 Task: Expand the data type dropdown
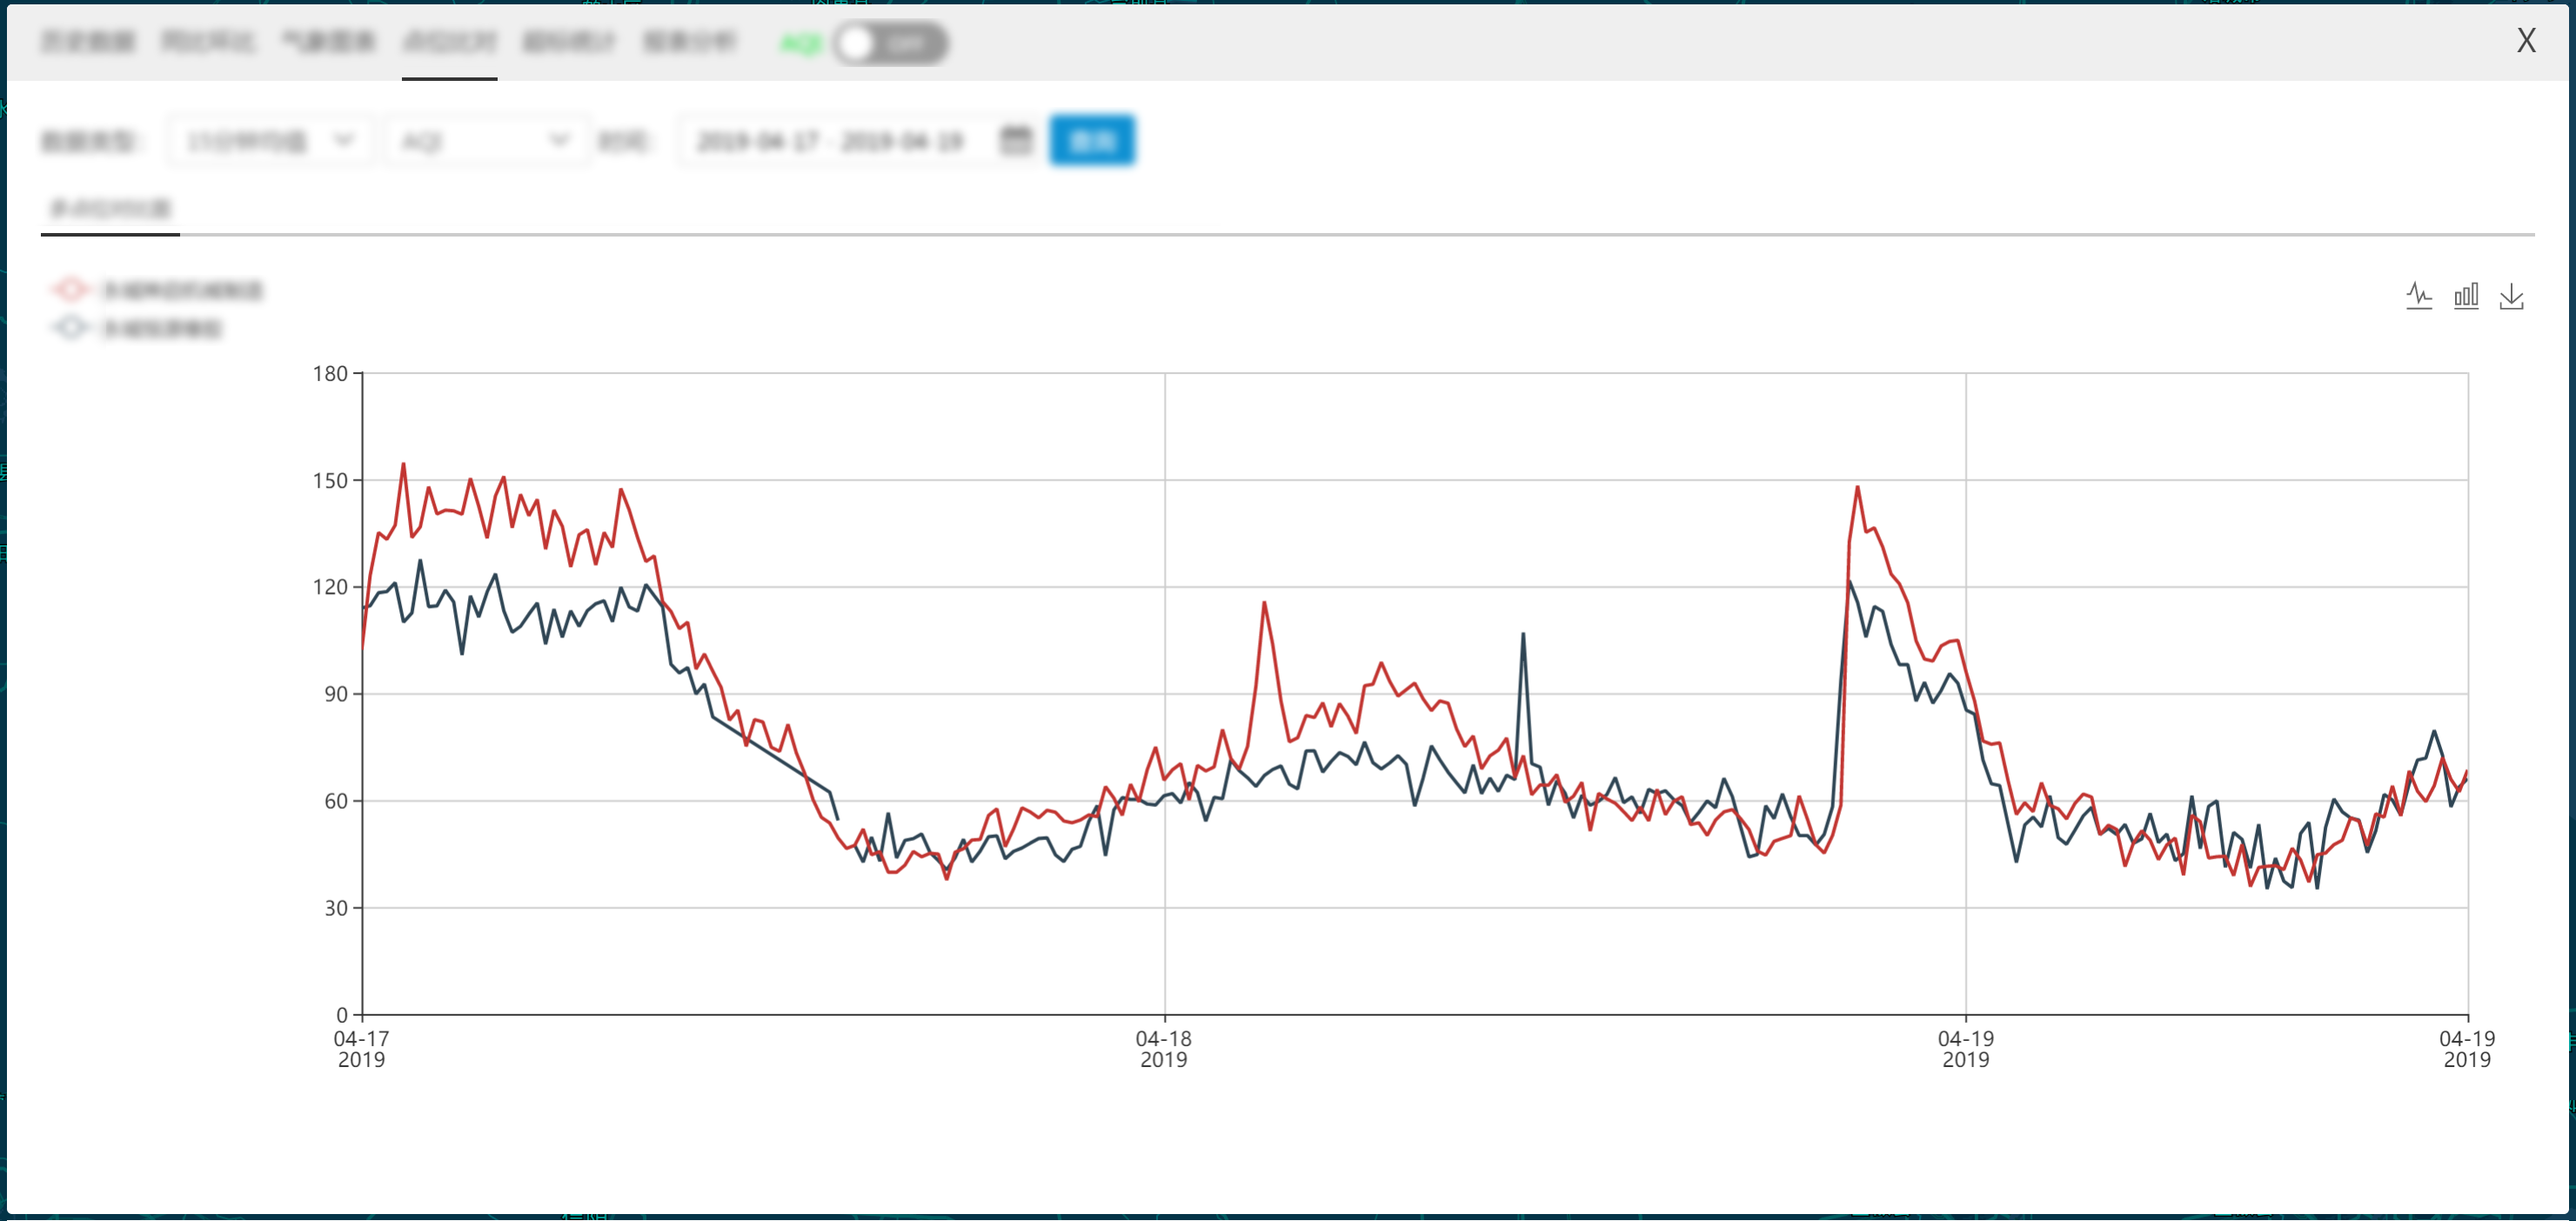270,140
